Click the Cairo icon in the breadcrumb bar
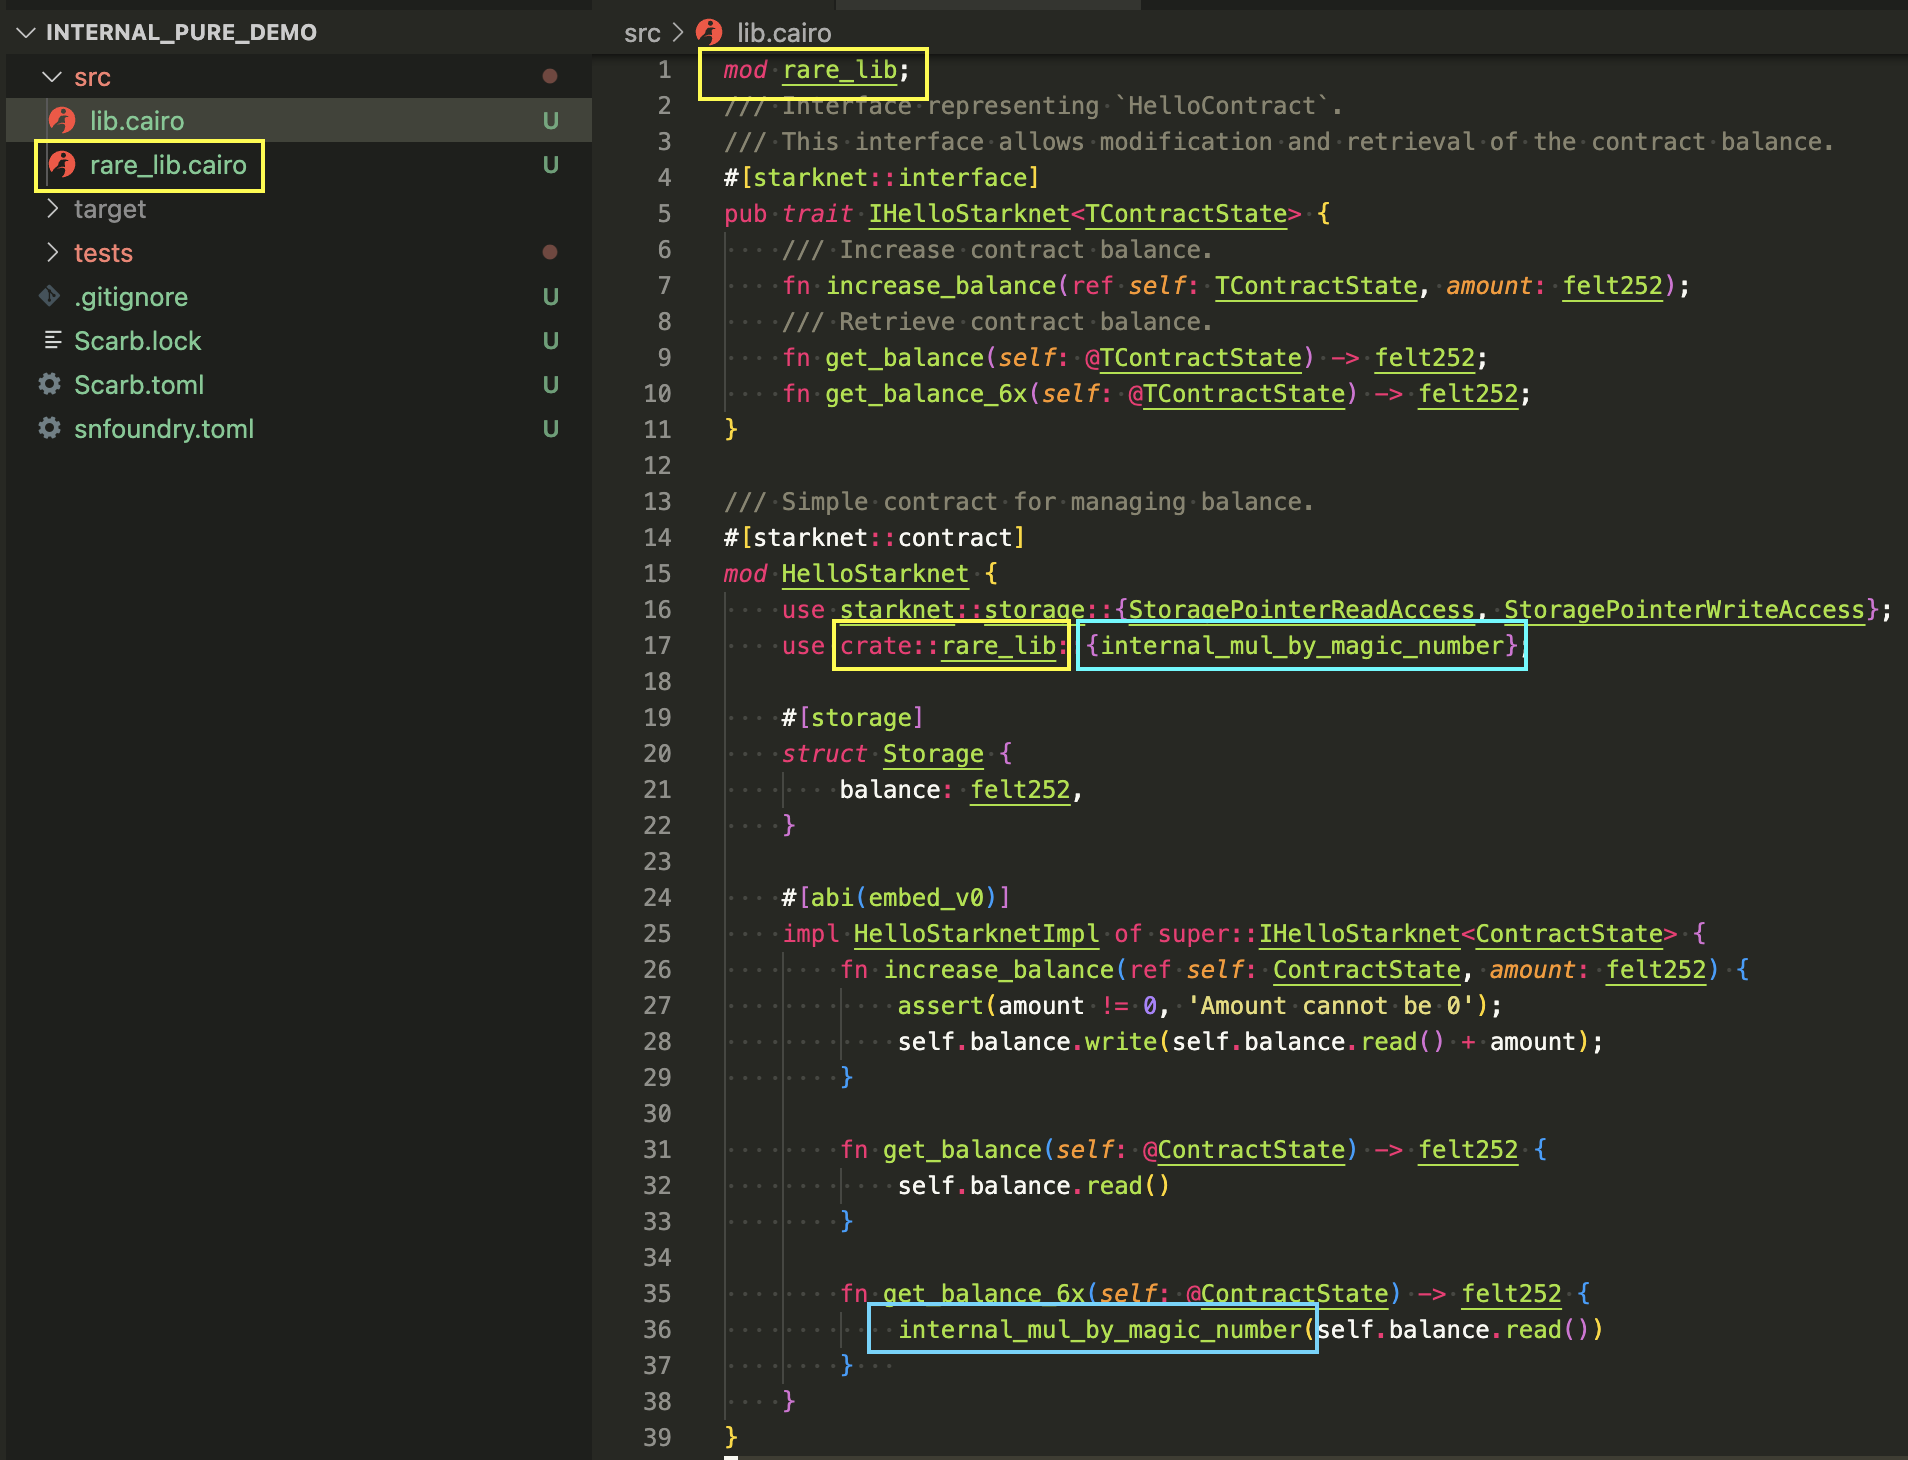Screen dimensions: 1908x1460 pyautogui.click(x=709, y=32)
